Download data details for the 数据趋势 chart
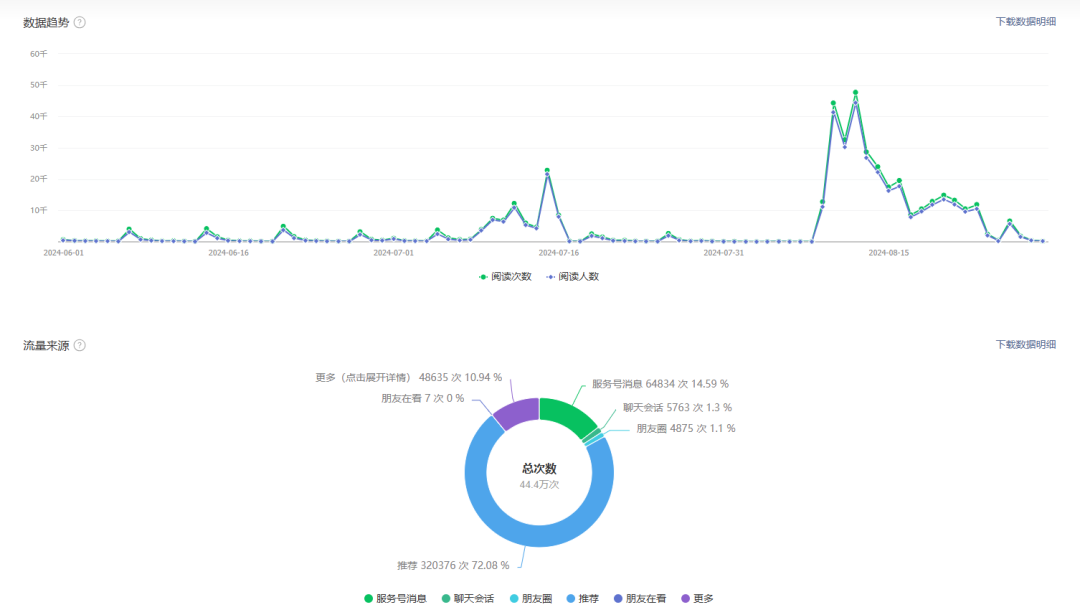 (x=1026, y=21)
